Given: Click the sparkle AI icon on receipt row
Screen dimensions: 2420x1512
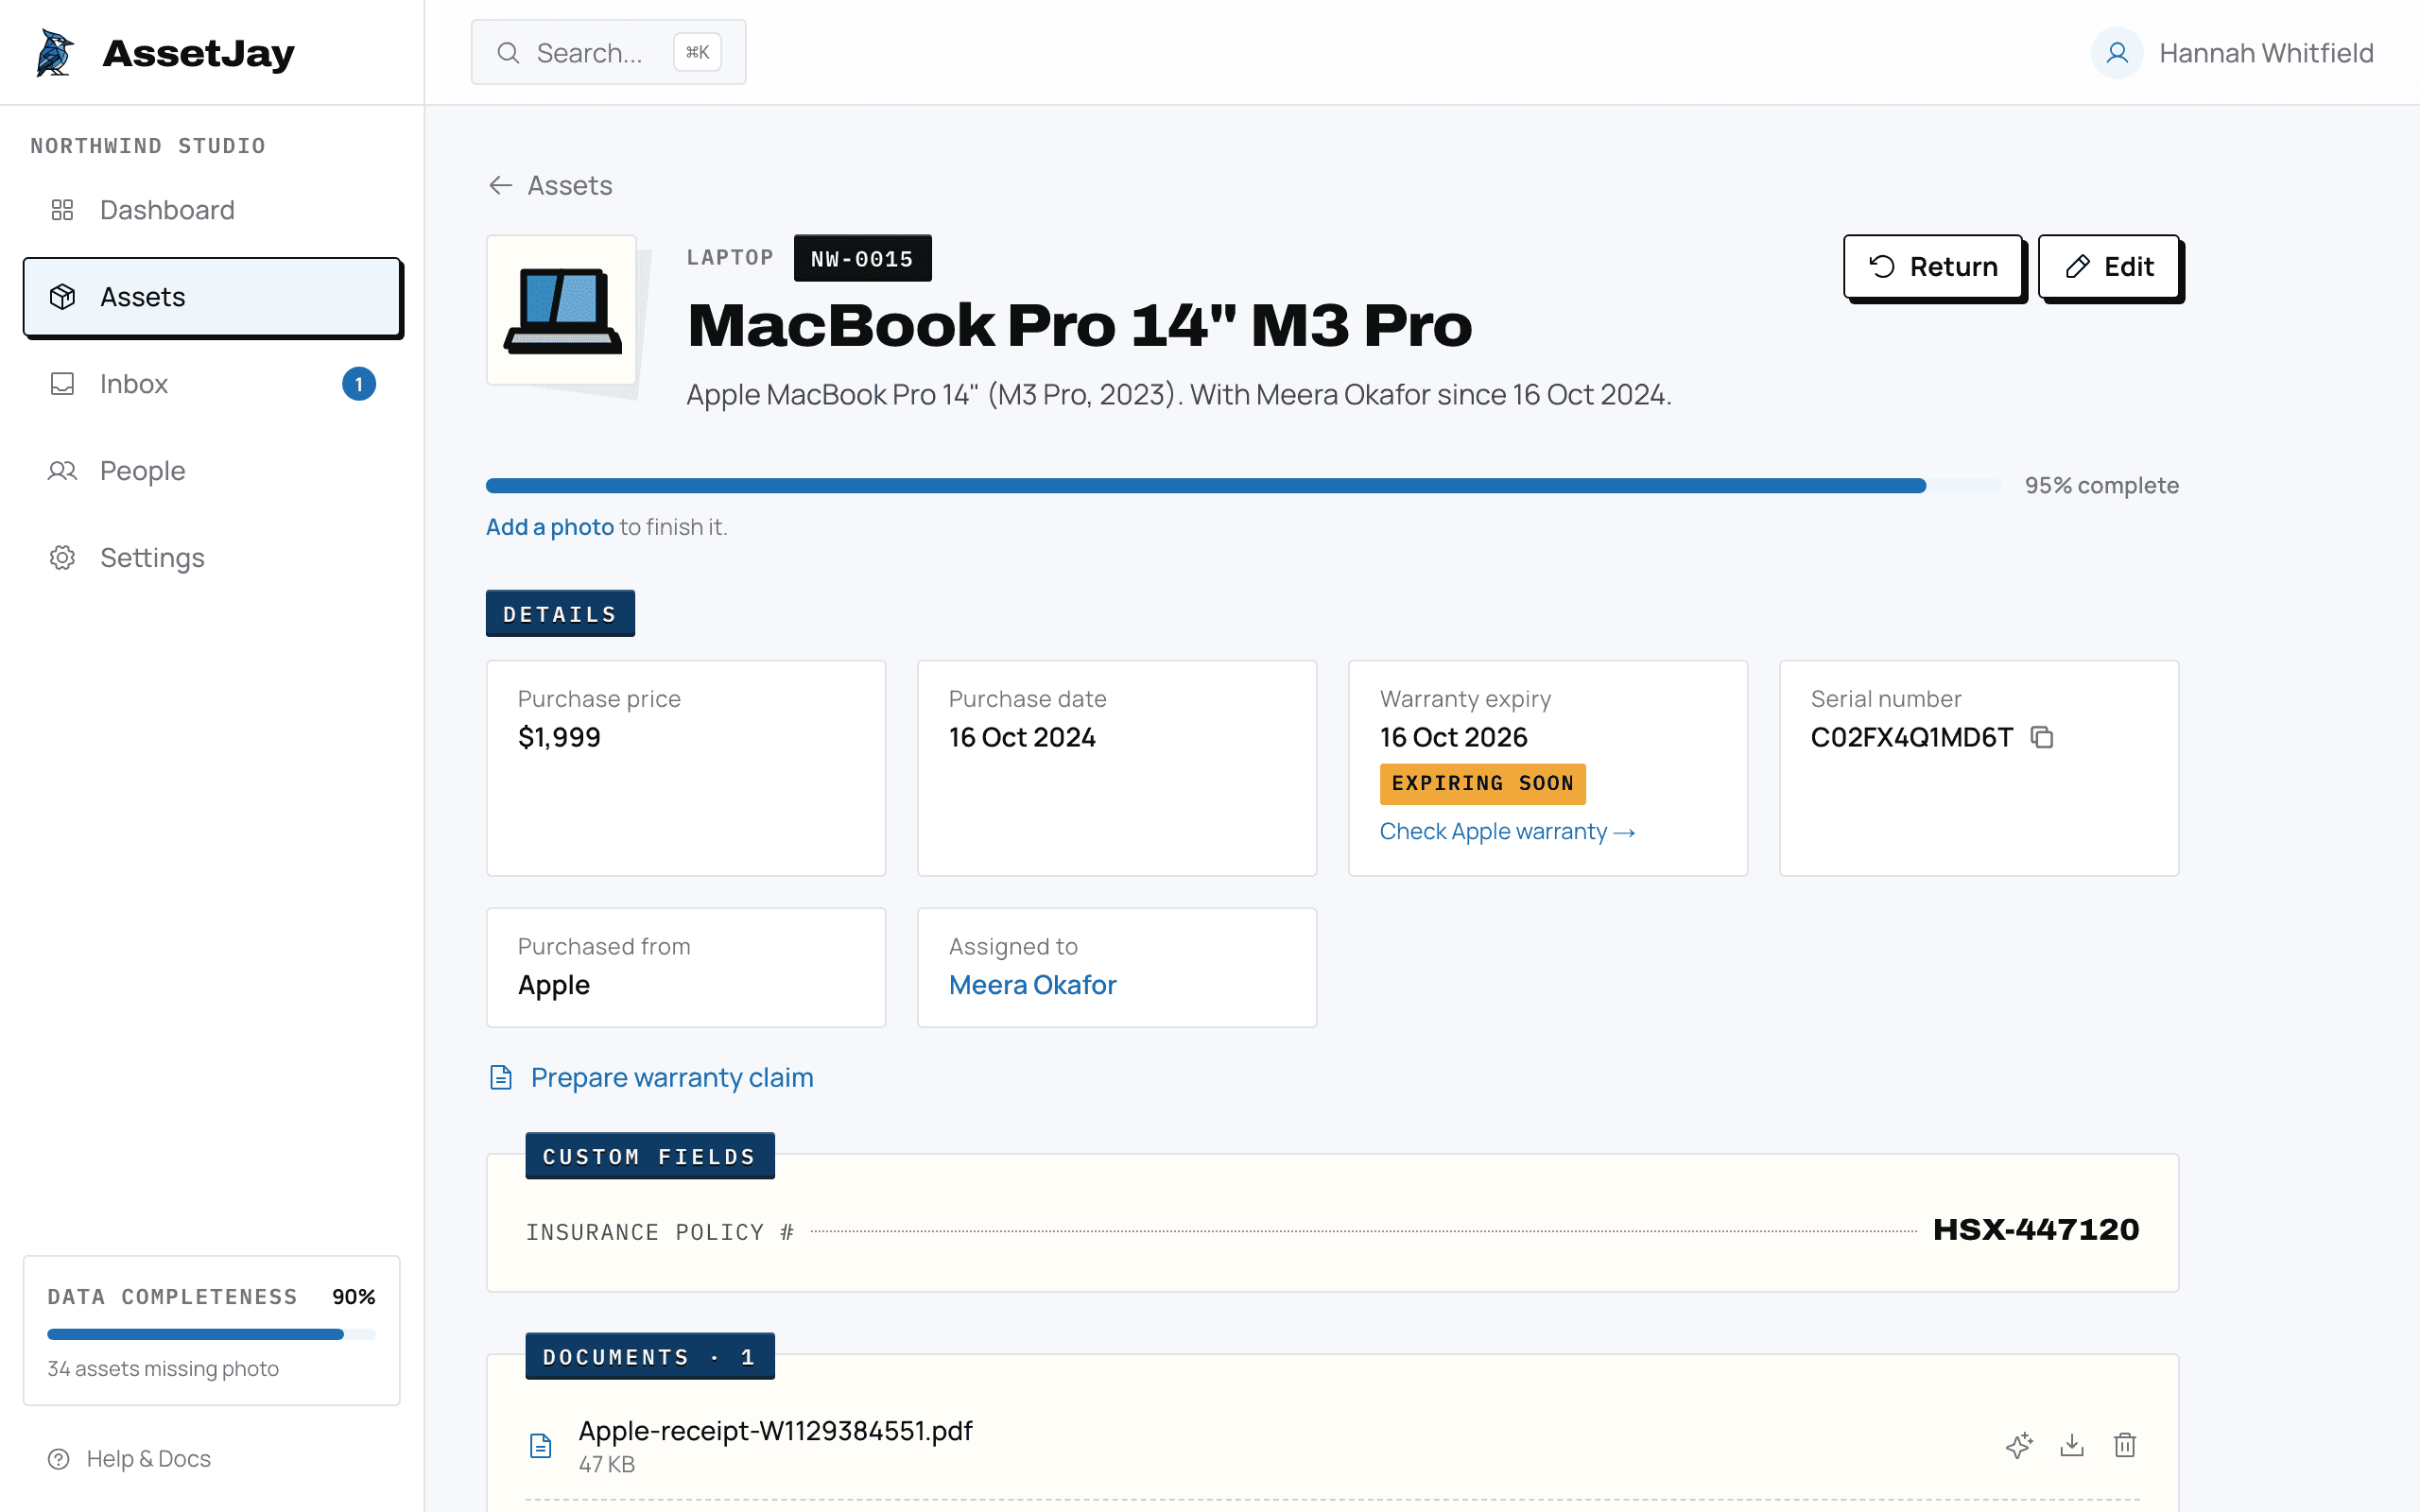Looking at the screenshot, I should point(2019,1445).
